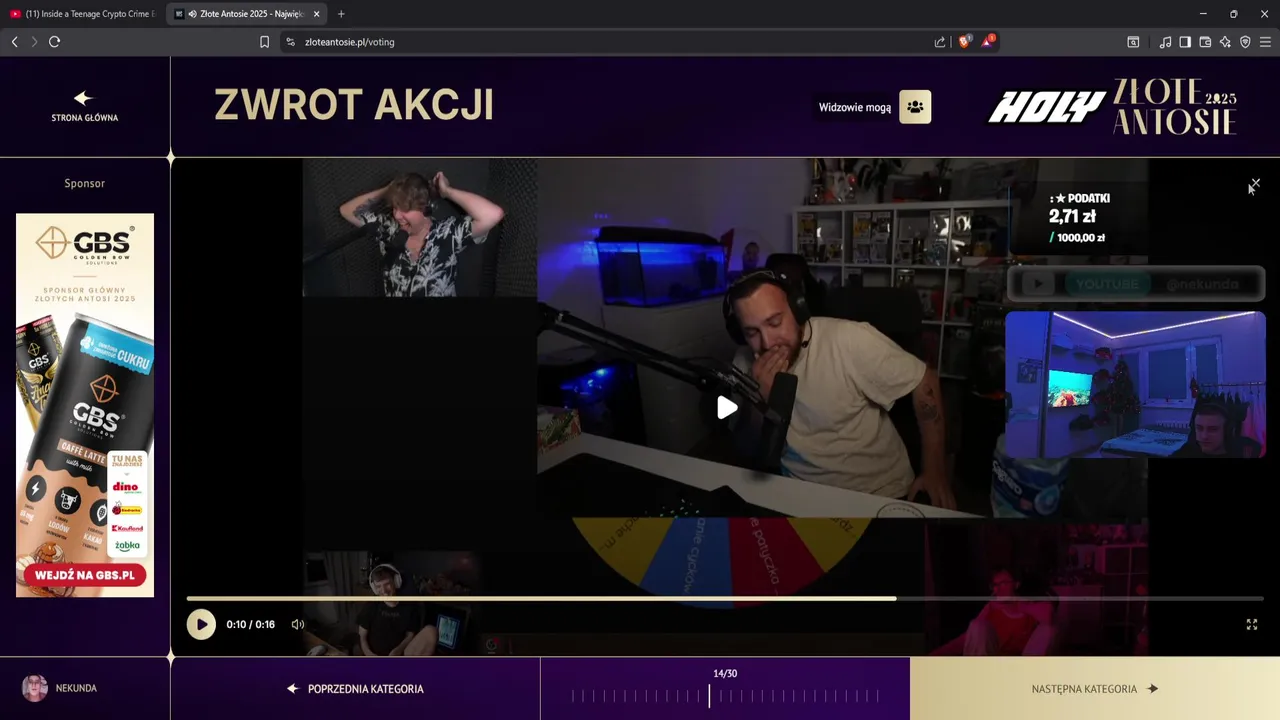Screen dimensions: 1280x720
Task: Go to Poprzednia Kategoria
Action: pos(355,689)
